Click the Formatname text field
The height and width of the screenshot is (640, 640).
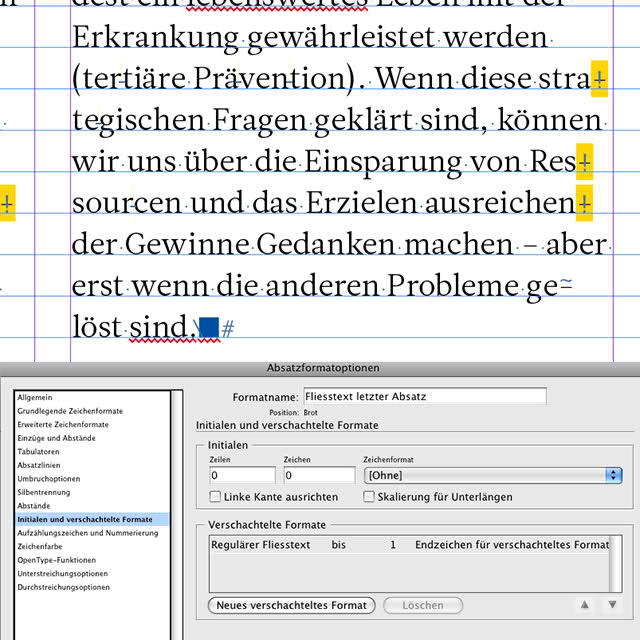click(425, 396)
